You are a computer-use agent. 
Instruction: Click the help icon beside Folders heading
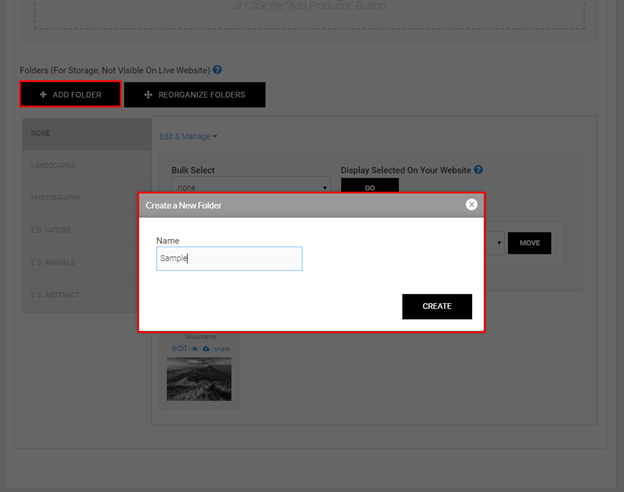tap(217, 70)
